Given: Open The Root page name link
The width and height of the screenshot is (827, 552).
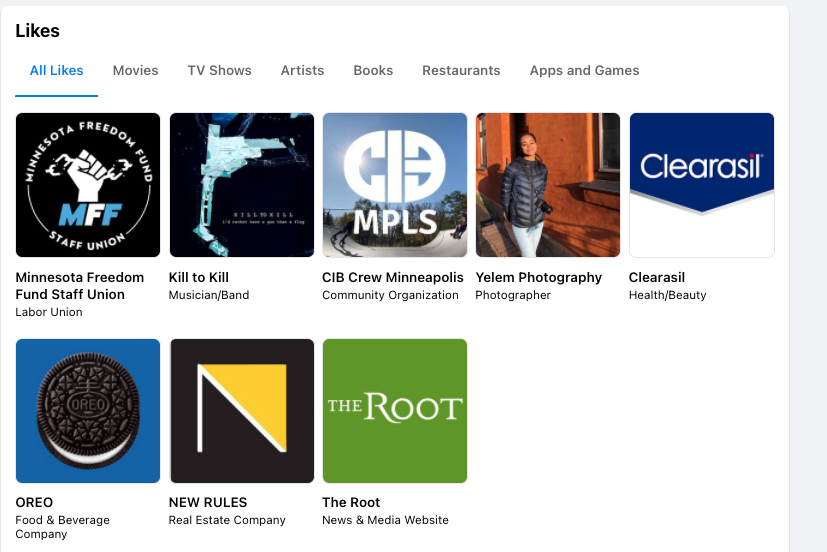Looking at the screenshot, I should coord(351,502).
